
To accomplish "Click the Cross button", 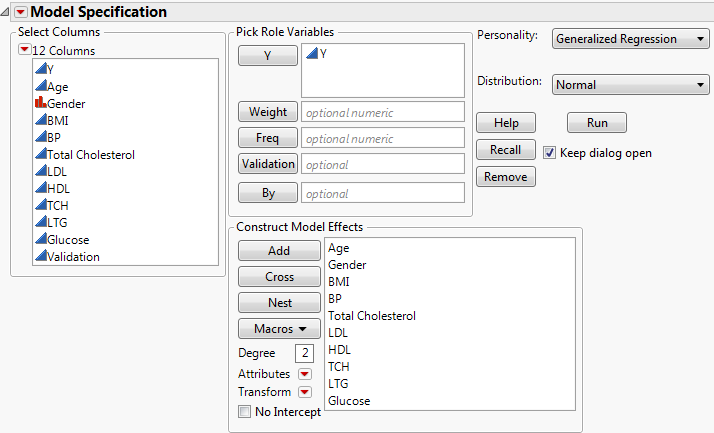I will pos(279,277).
